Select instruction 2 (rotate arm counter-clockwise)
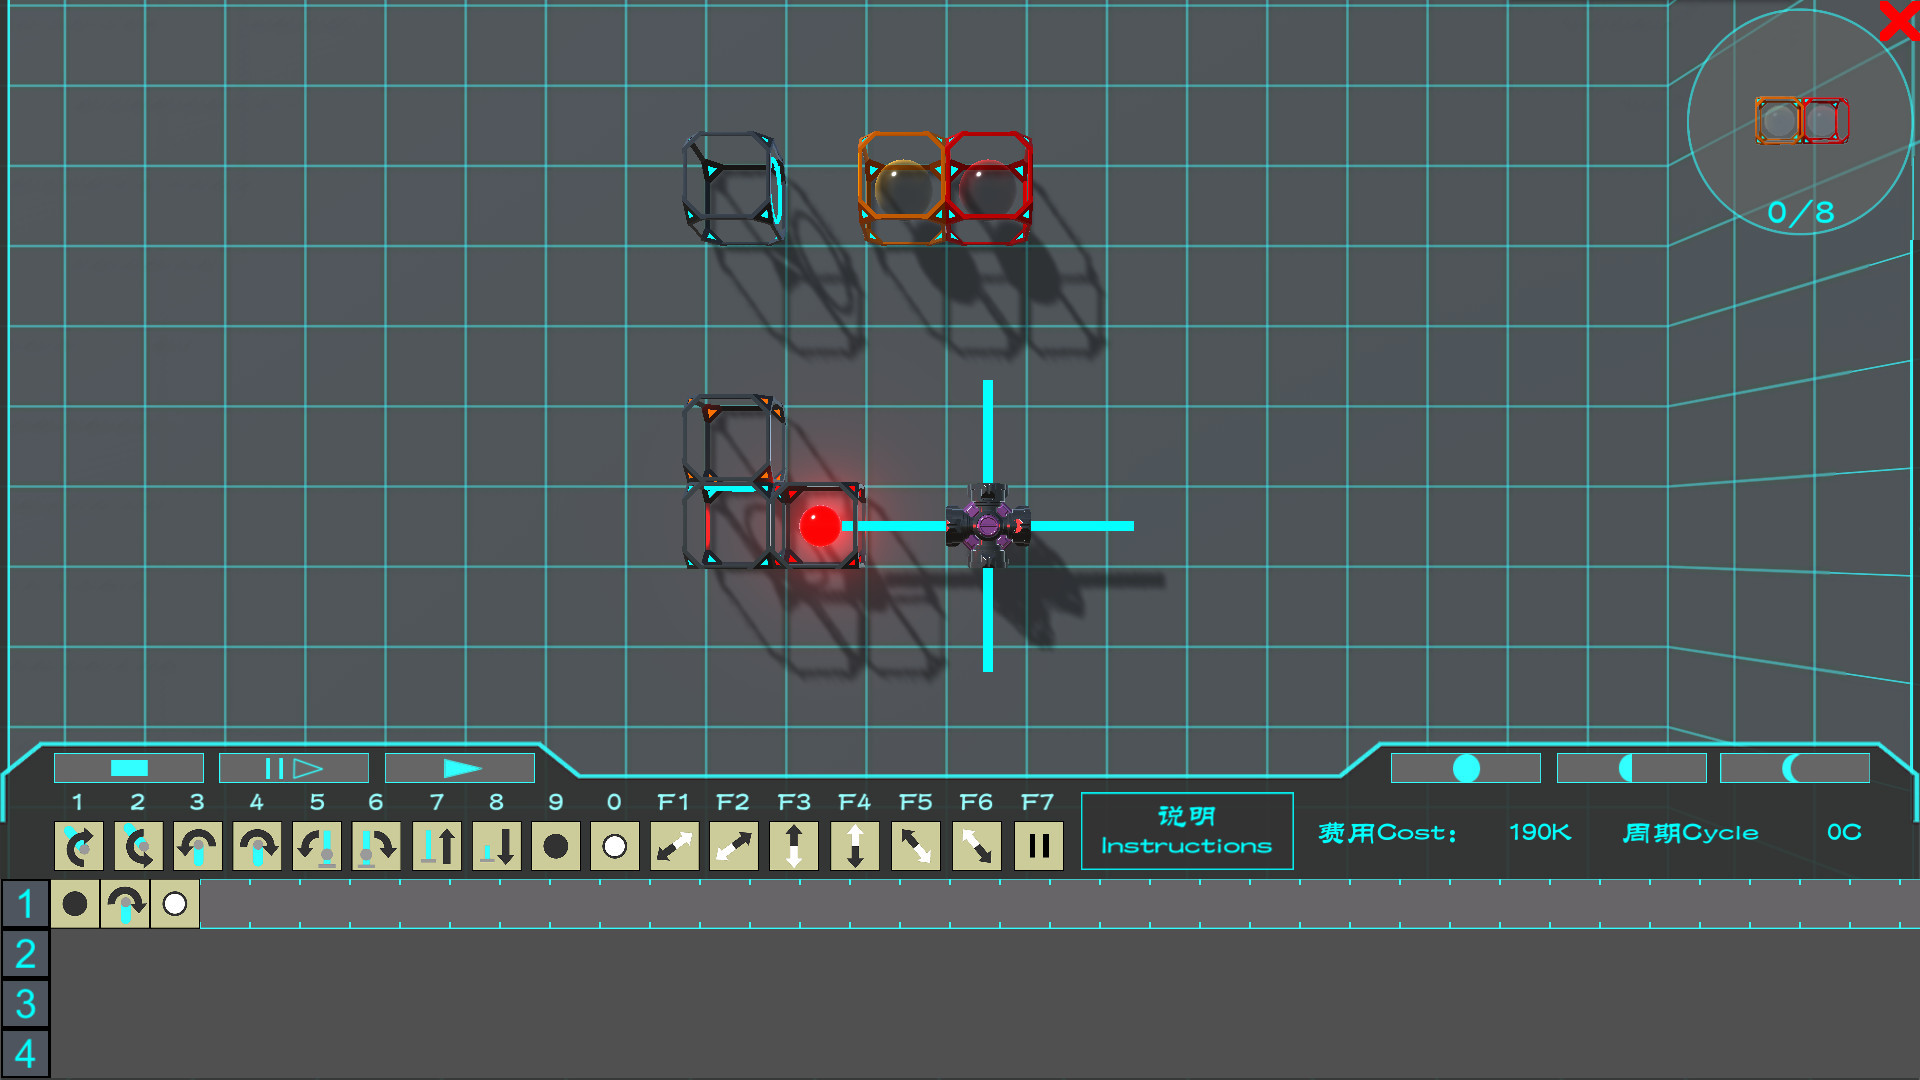The image size is (1920, 1080). pos(138,846)
